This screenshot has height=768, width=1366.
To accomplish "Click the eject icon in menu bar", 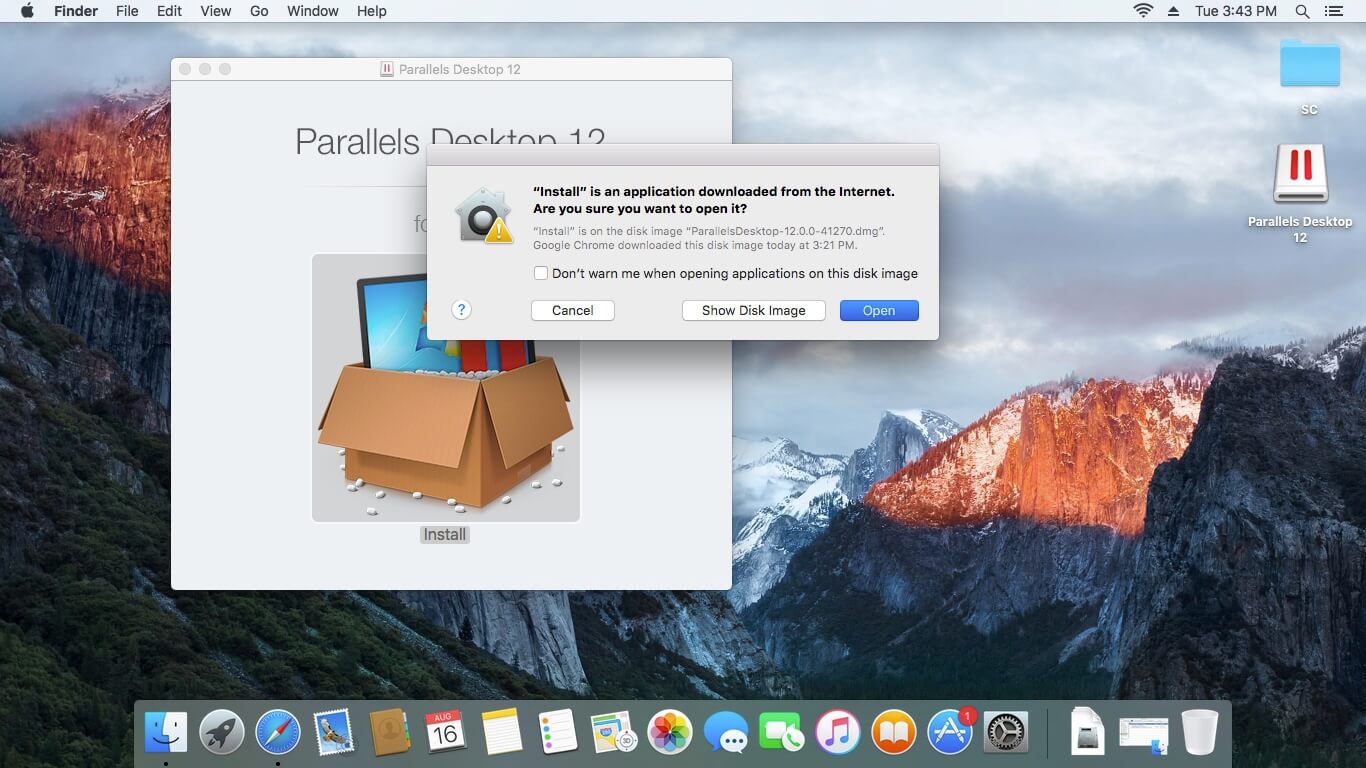I will 1174,11.
